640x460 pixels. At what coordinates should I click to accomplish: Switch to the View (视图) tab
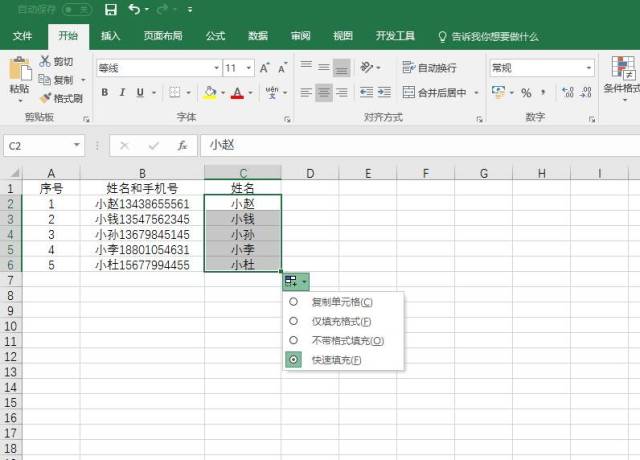click(343, 36)
